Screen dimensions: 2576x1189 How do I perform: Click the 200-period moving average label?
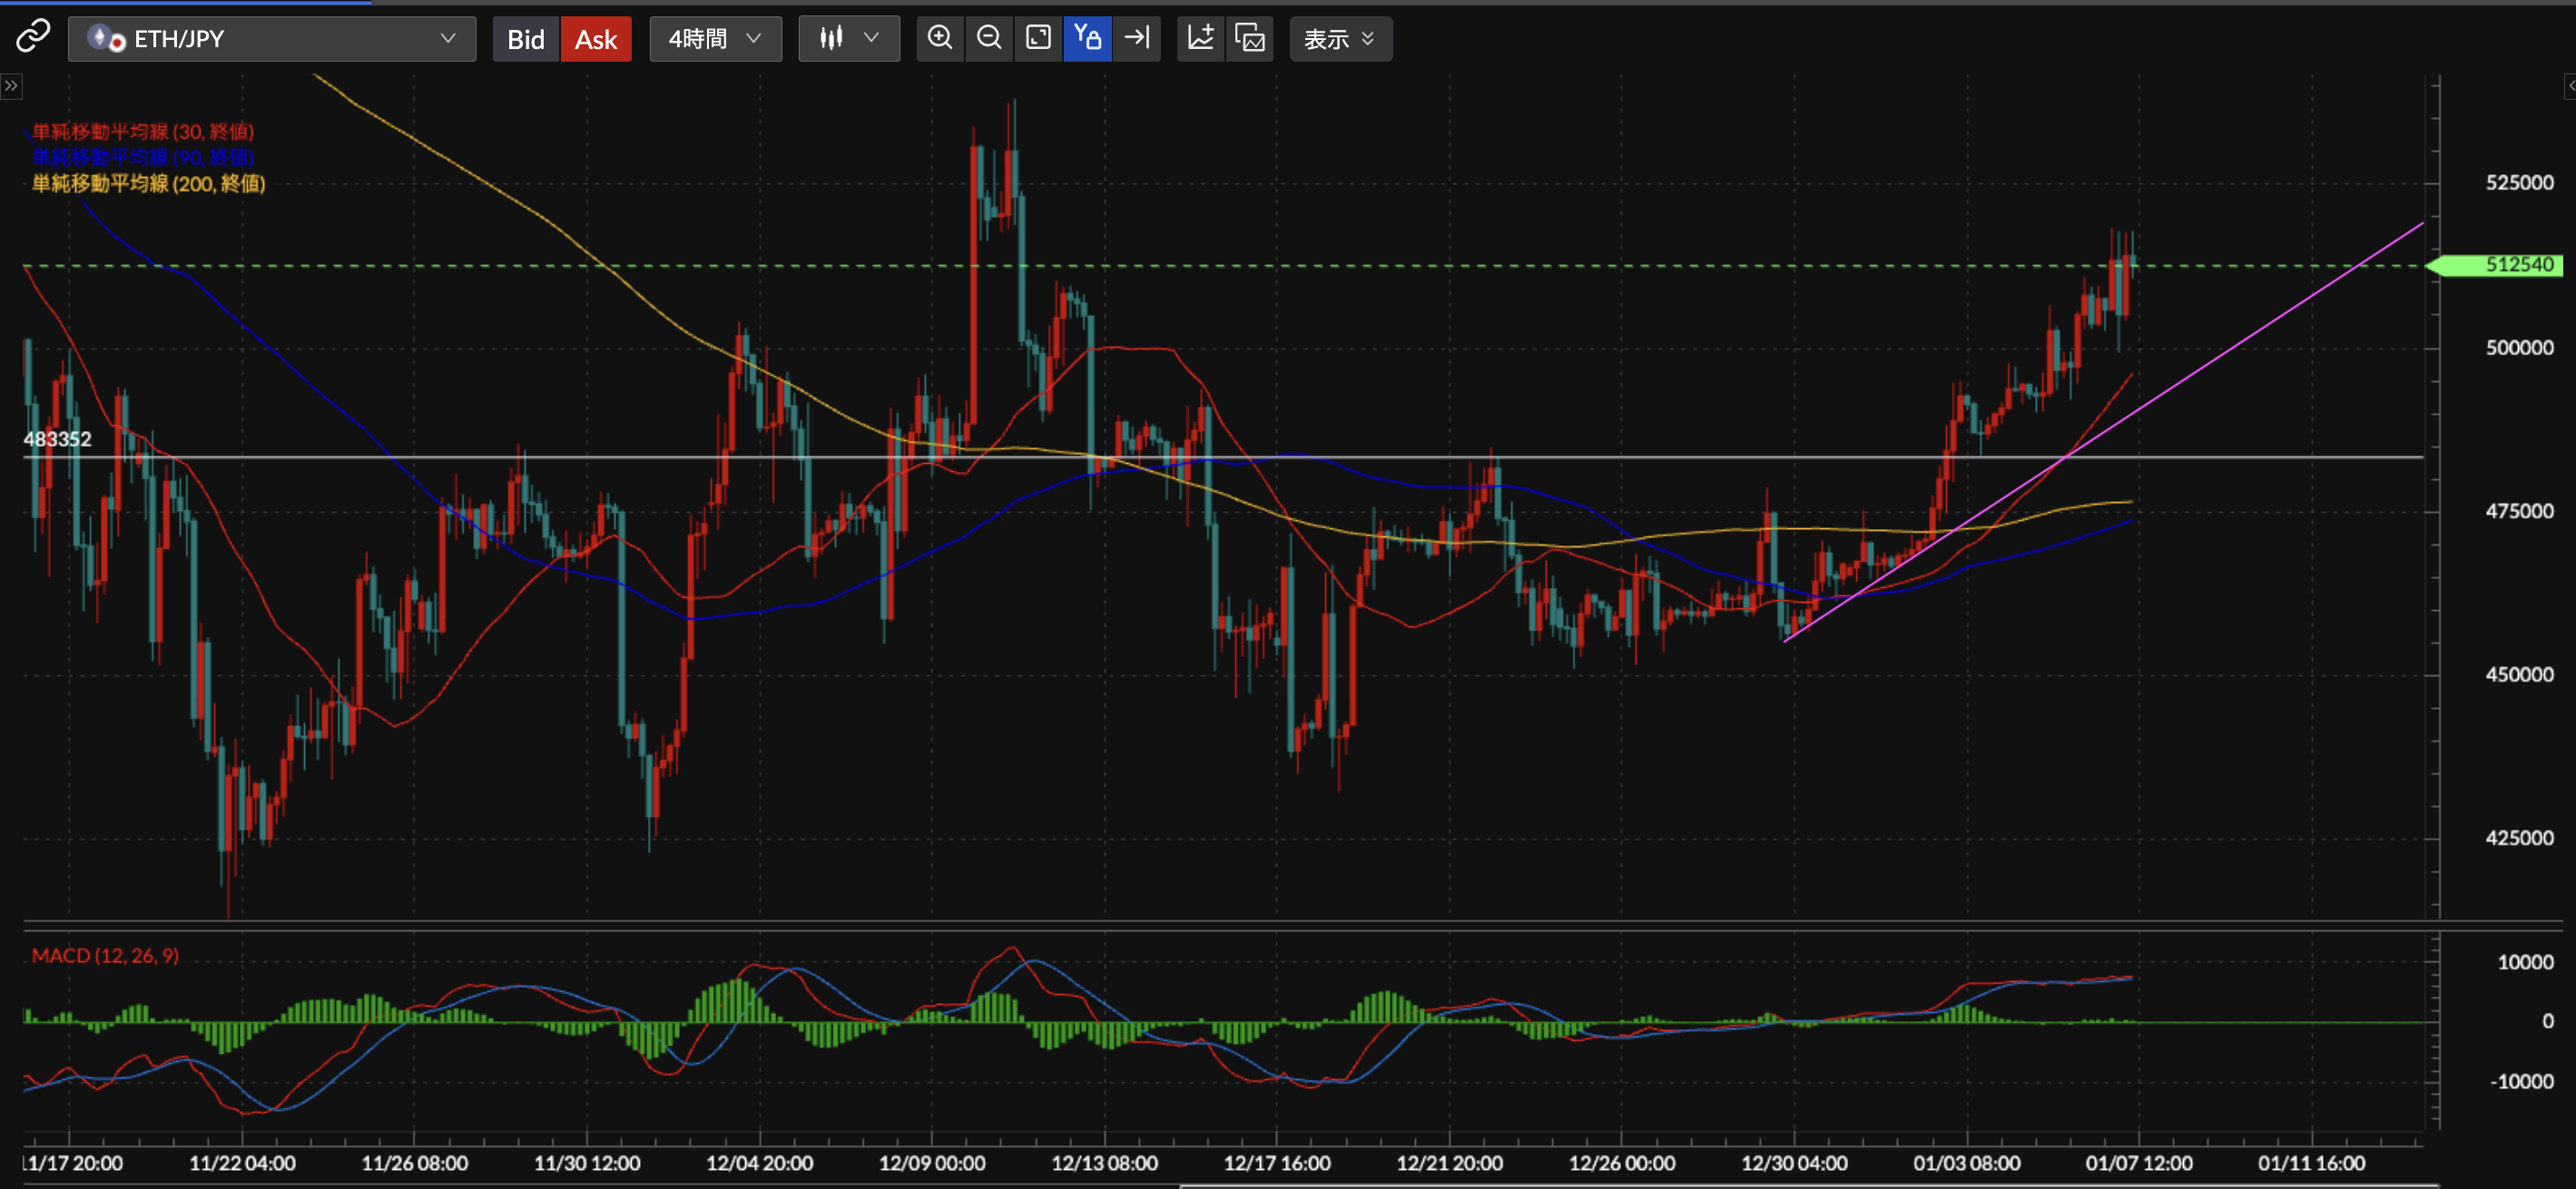(148, 183)
